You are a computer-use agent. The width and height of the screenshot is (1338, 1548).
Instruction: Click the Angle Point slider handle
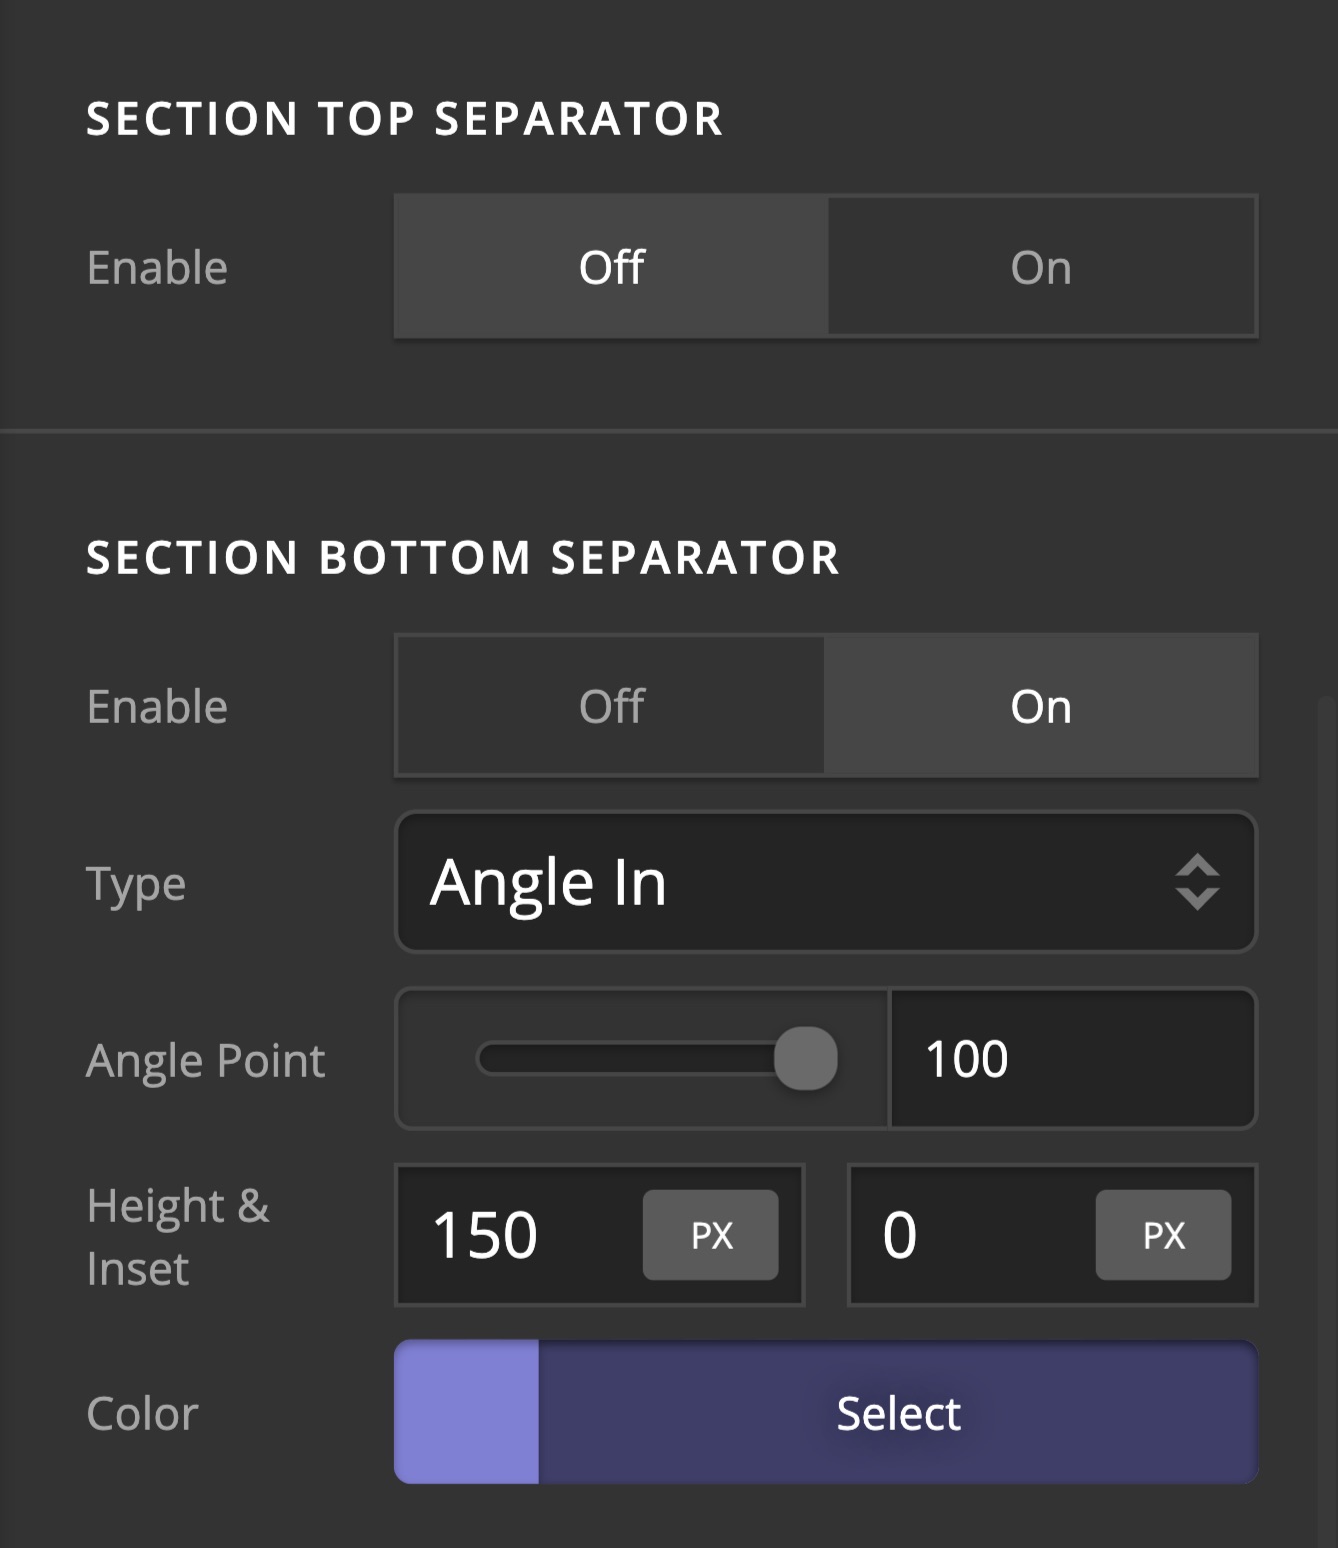point(805,1058)
